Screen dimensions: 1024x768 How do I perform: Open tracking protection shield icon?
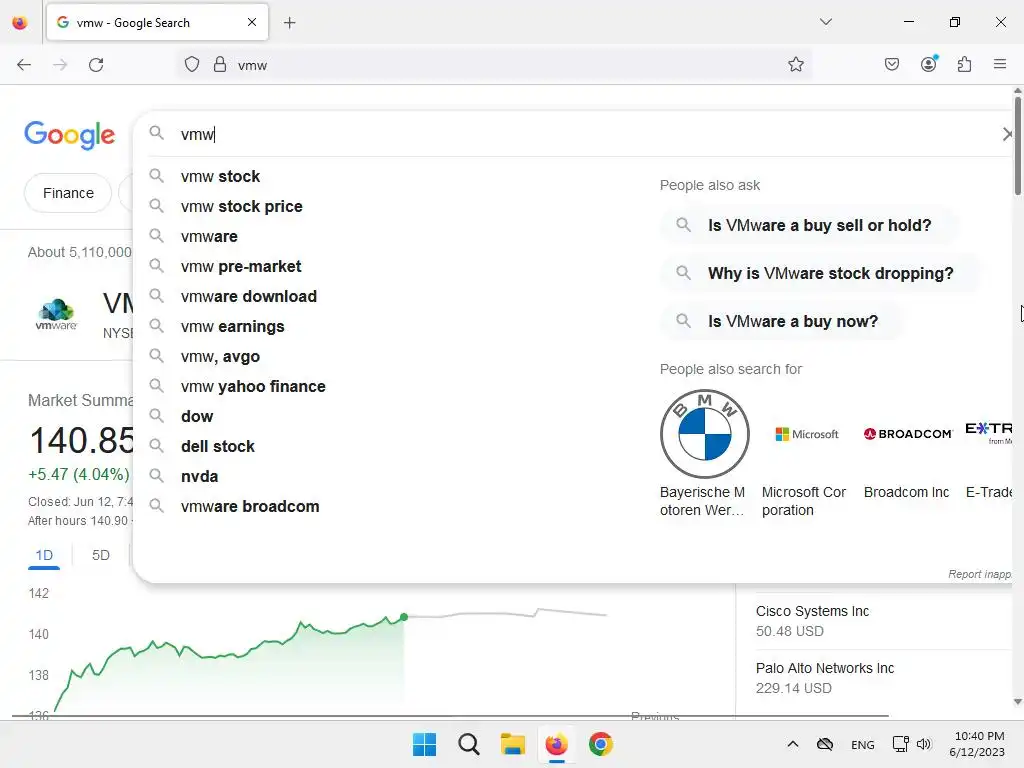pos(191,65)
